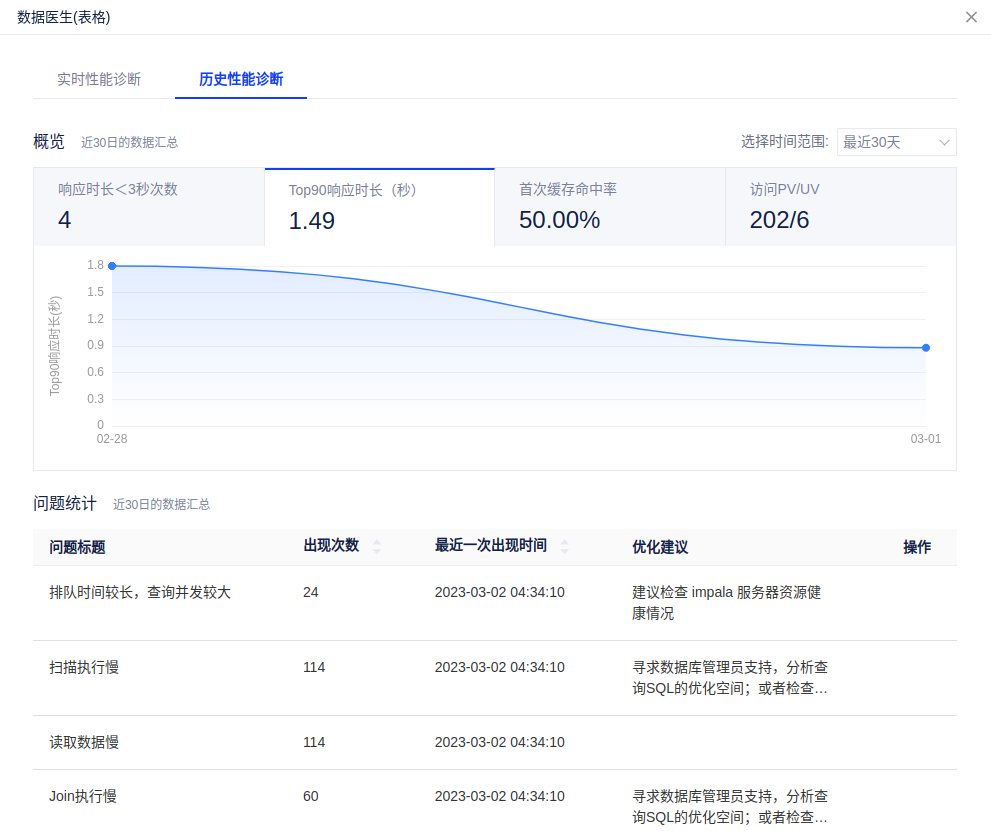
Task: Select the Join执行慢 issue row
Action: (x=83, y=797)
